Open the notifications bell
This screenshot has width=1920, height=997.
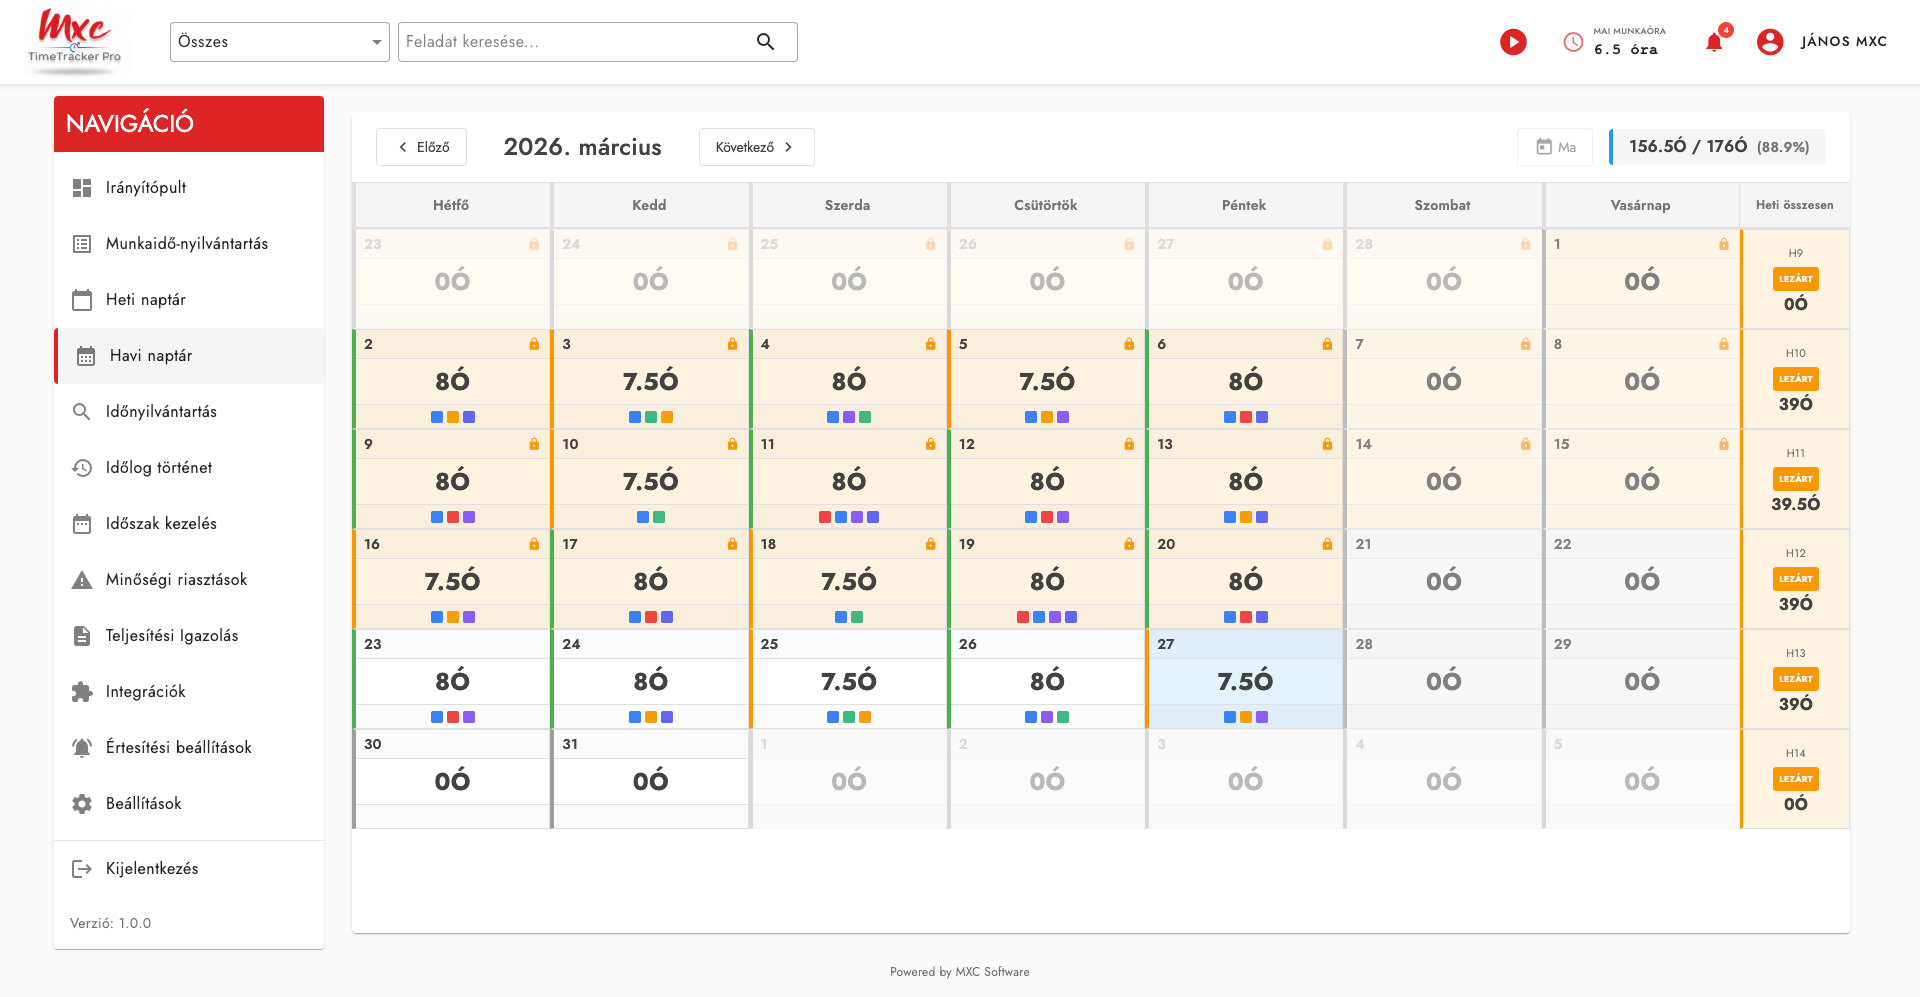(1714, 42)
